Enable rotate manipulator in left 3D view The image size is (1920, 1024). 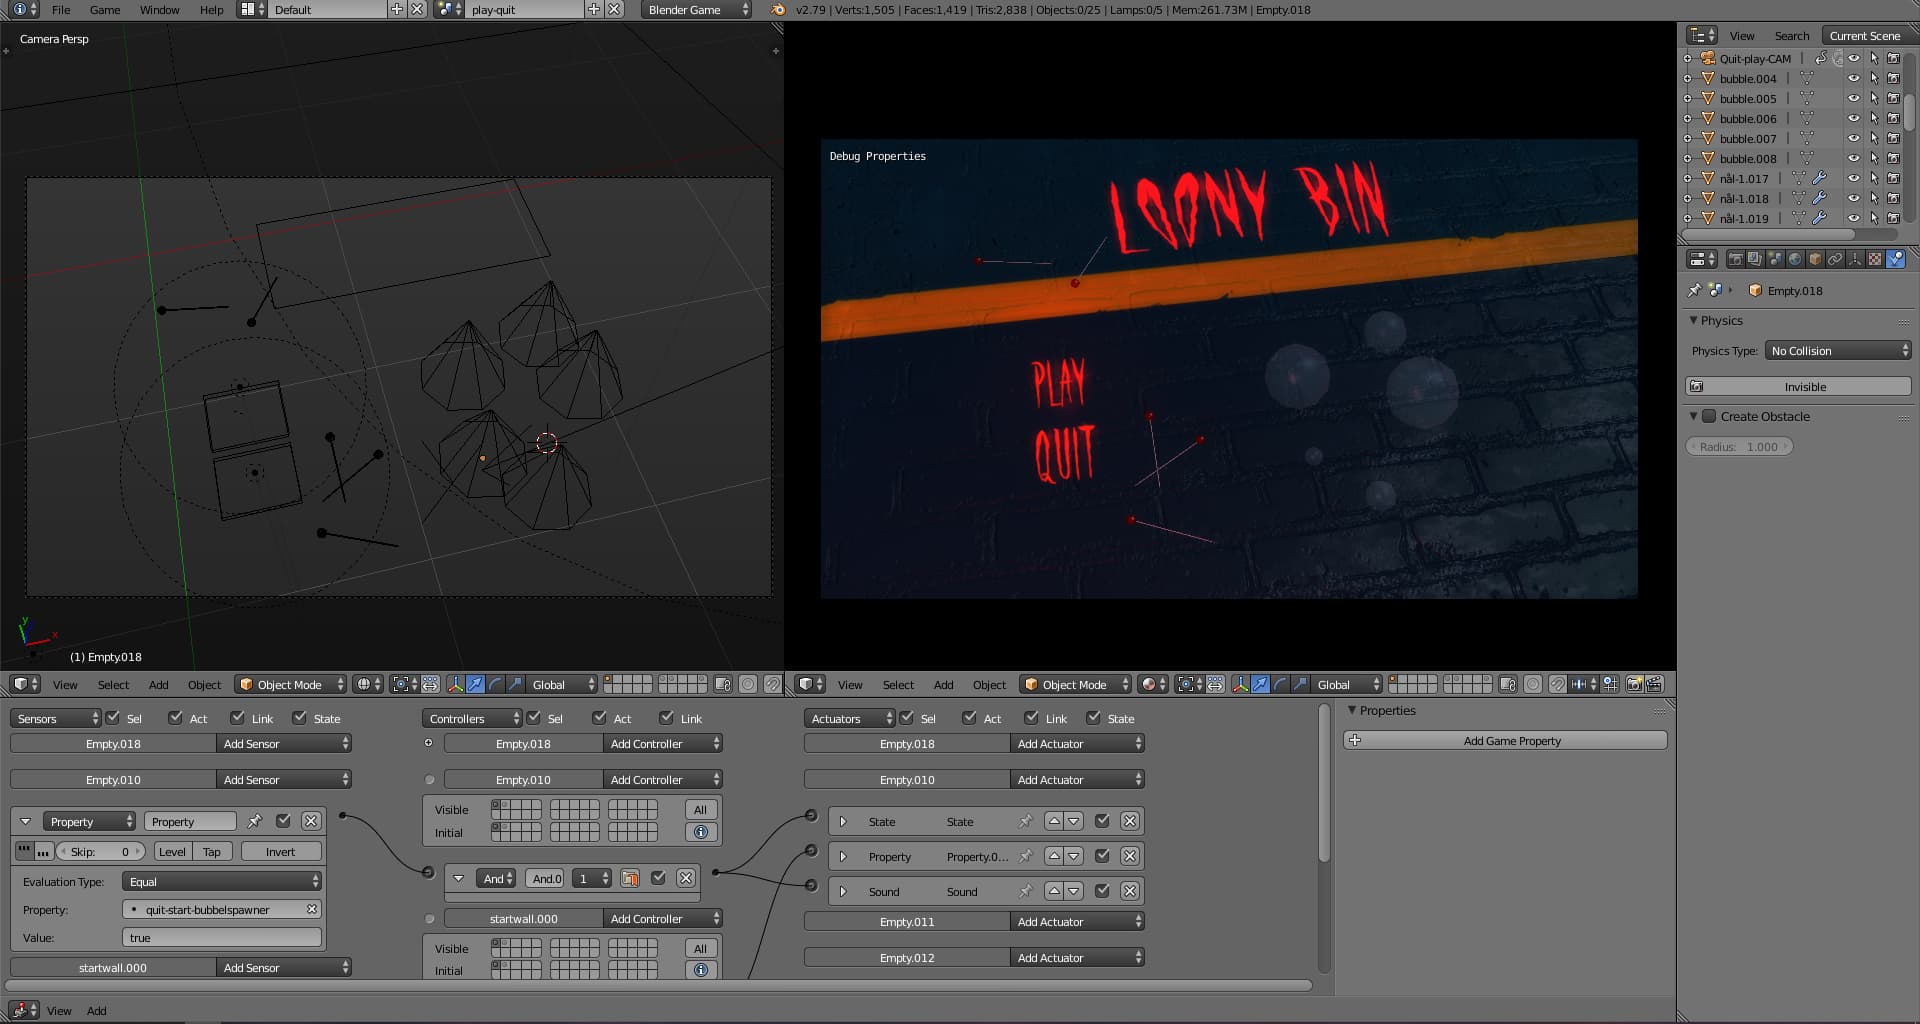[x=496, y=684]
